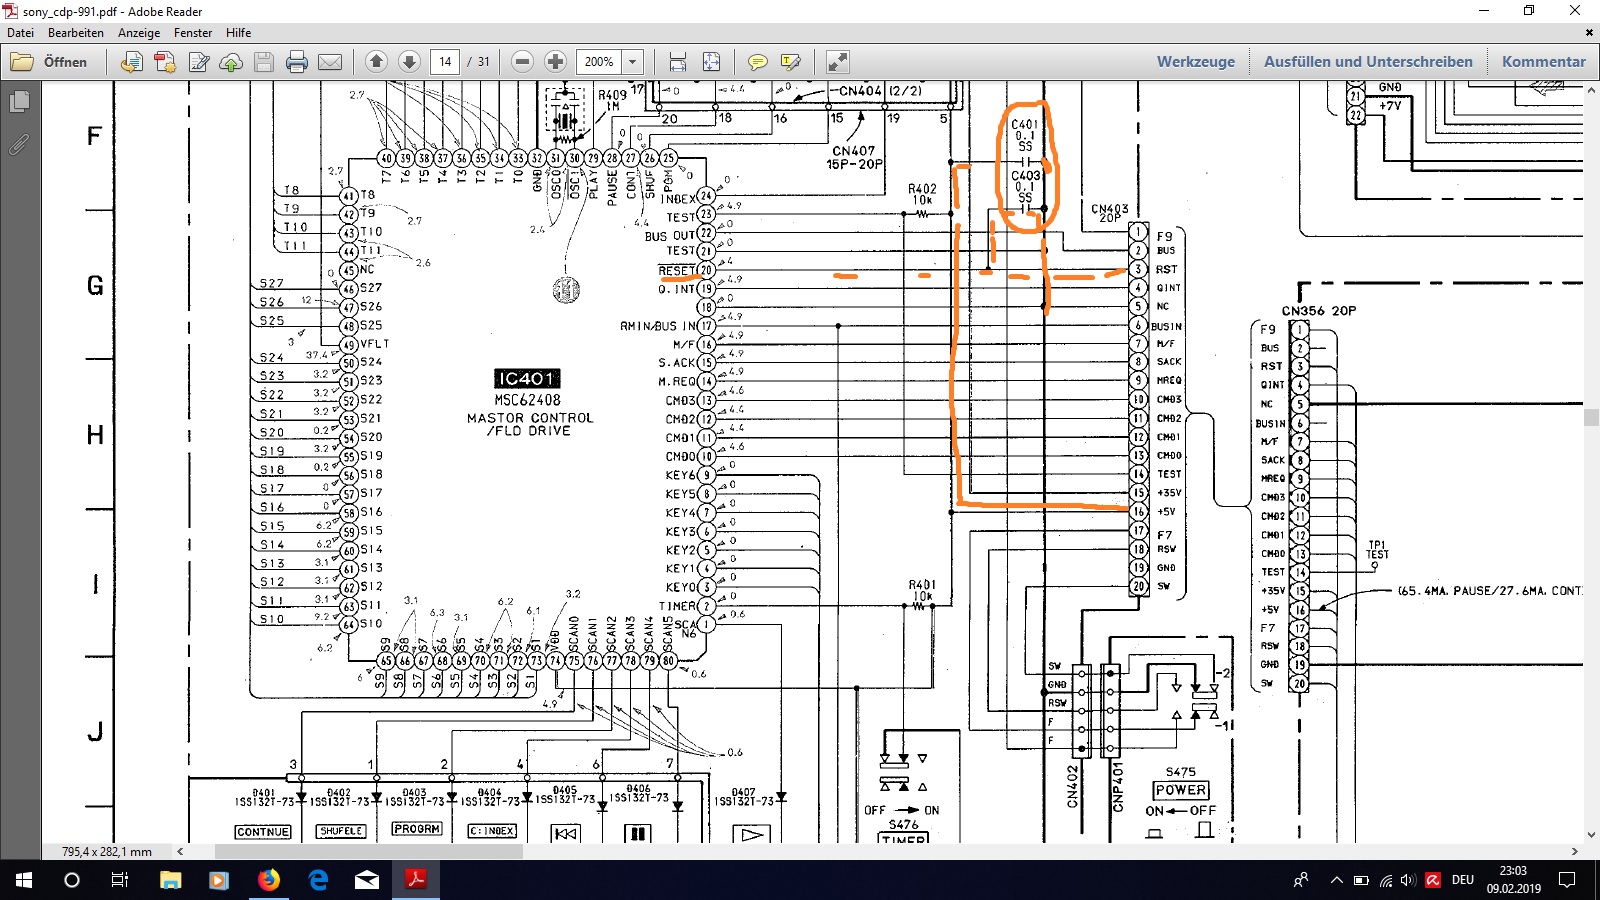The image size is (1600, 900).
Task: Click the create PDF icon
Action: (x=165, y=62)
